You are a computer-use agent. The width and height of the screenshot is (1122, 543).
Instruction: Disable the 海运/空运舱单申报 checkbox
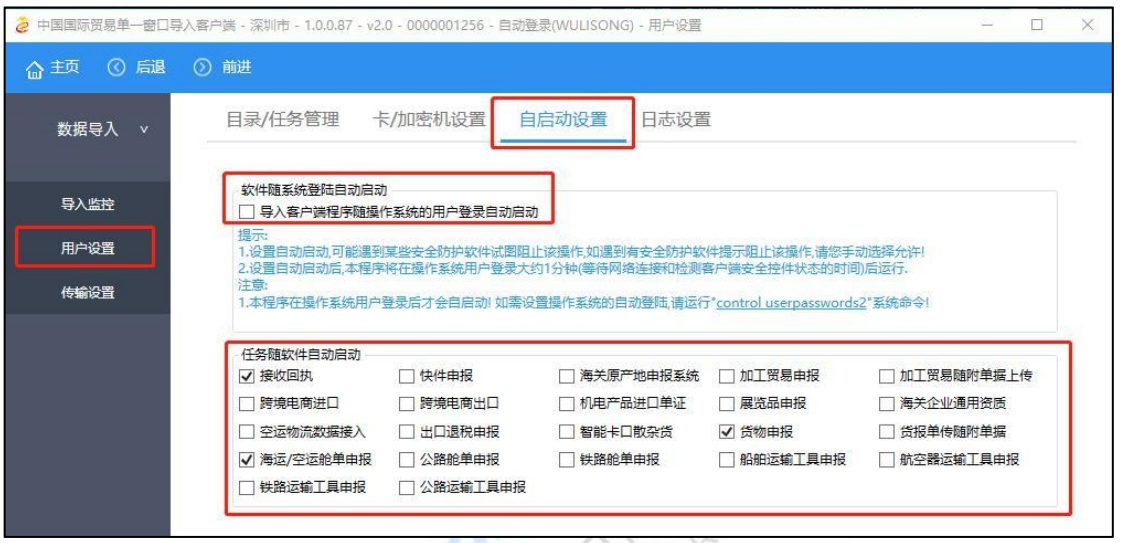247,460
